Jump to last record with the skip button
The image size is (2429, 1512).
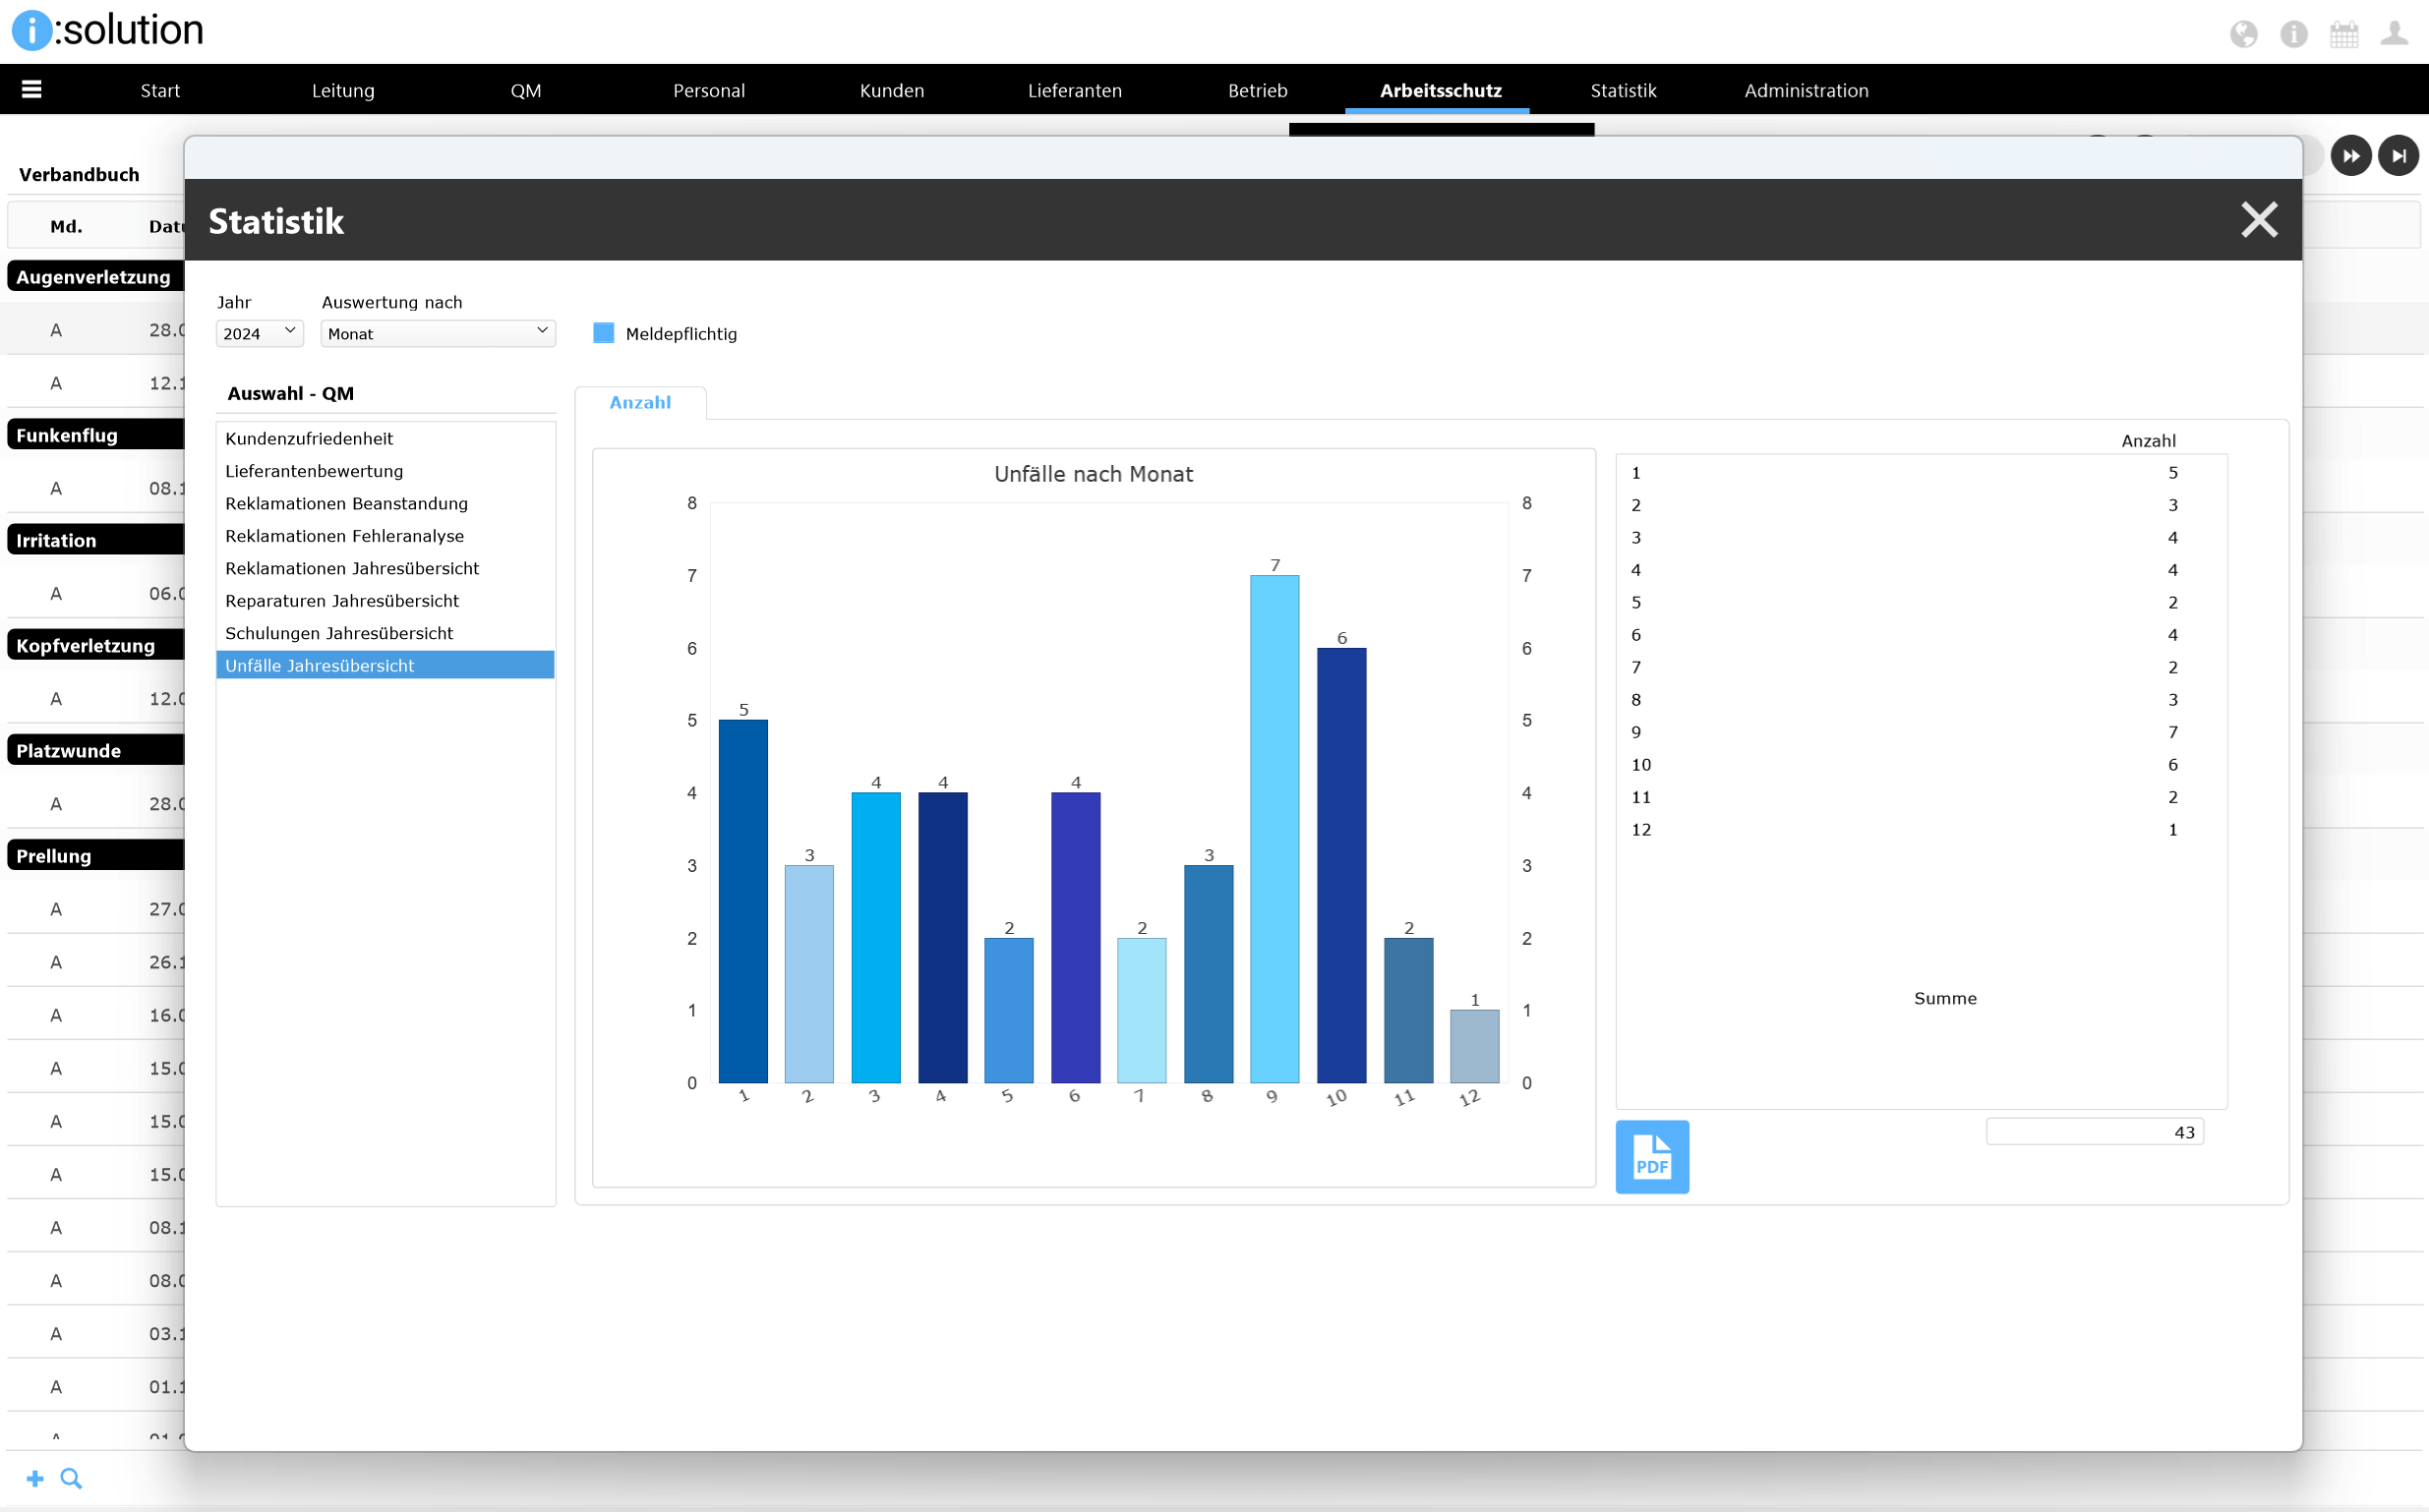(2397, 156)
